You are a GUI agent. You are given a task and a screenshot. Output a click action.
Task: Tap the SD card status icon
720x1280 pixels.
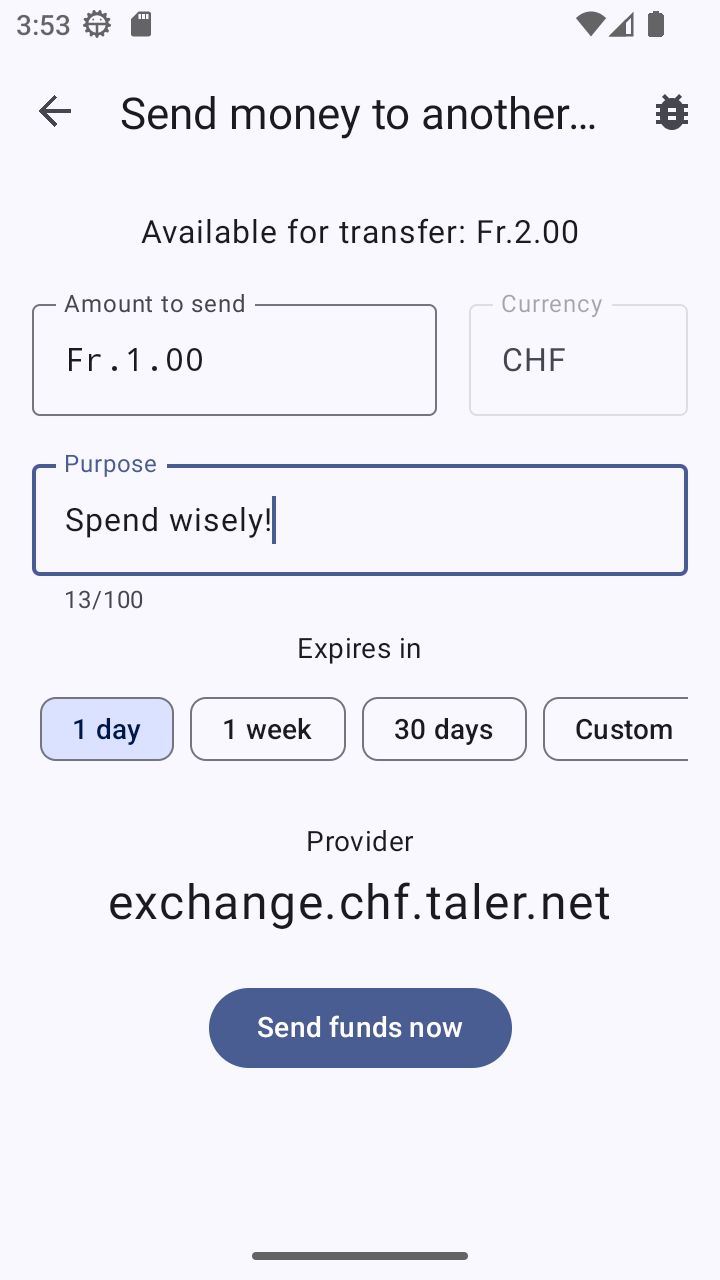(141, 25)
